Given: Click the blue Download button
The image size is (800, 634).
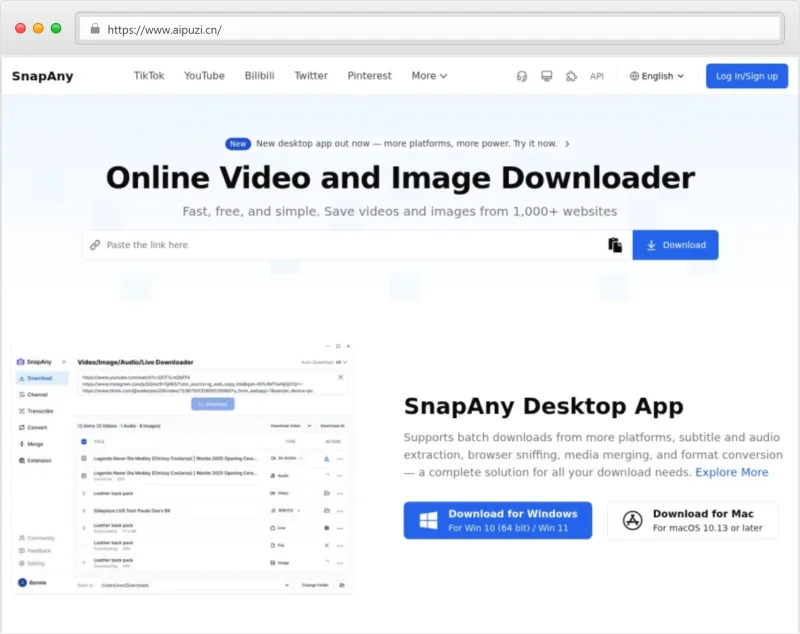Looking at the screenshot, I should 675,245.
